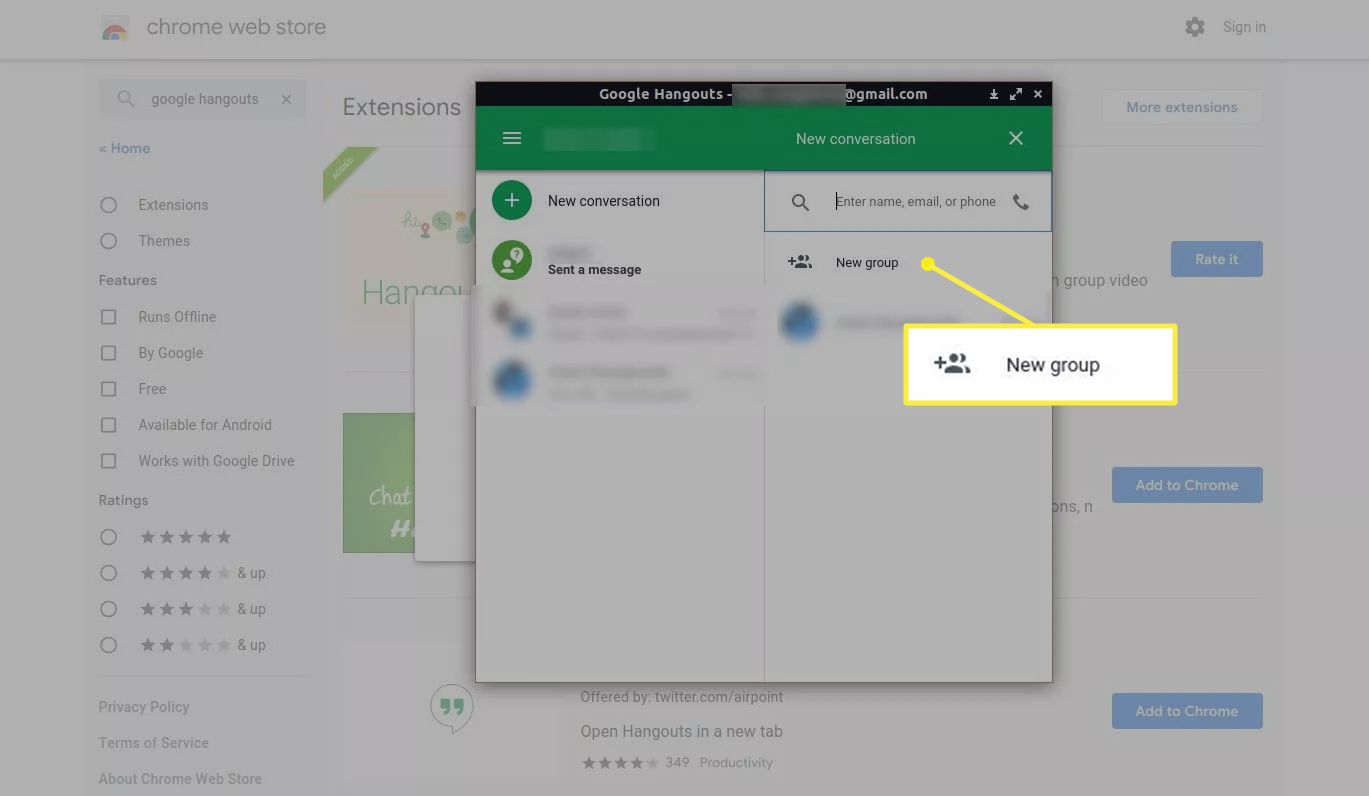Open Chrome Web Store settings gear
The image size is (1369, 796).
click(x=1195, y=27)
